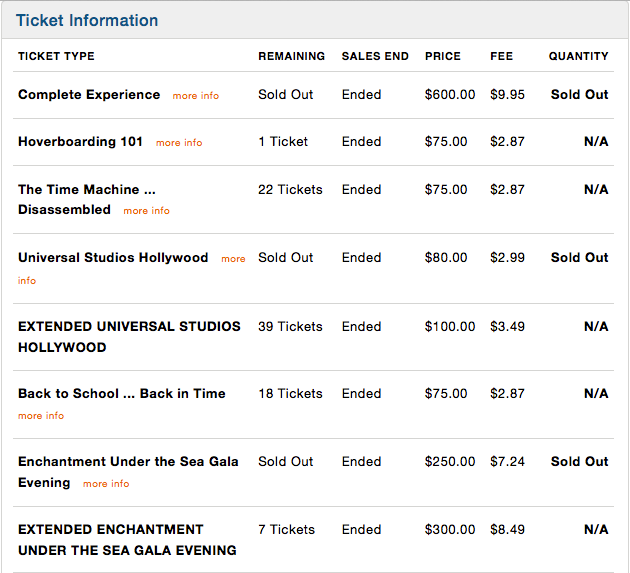Click Ended in the Hoverboarding 101 row
This screenshot has height=573, width=630.
361,141
